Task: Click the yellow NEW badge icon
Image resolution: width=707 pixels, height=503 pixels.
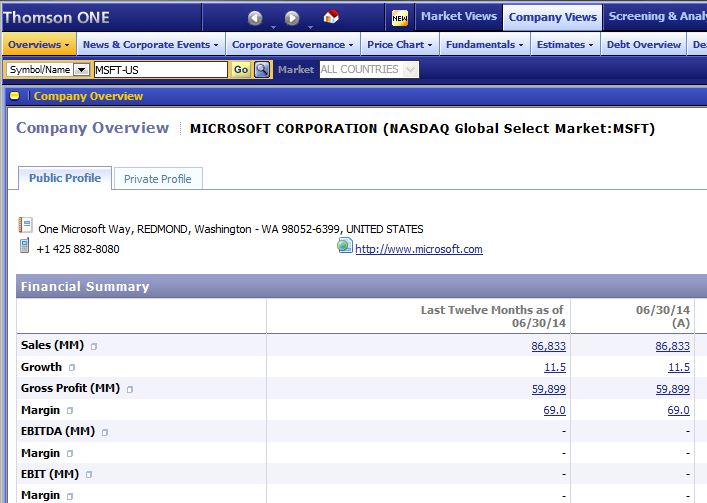Action: [399, 18]
